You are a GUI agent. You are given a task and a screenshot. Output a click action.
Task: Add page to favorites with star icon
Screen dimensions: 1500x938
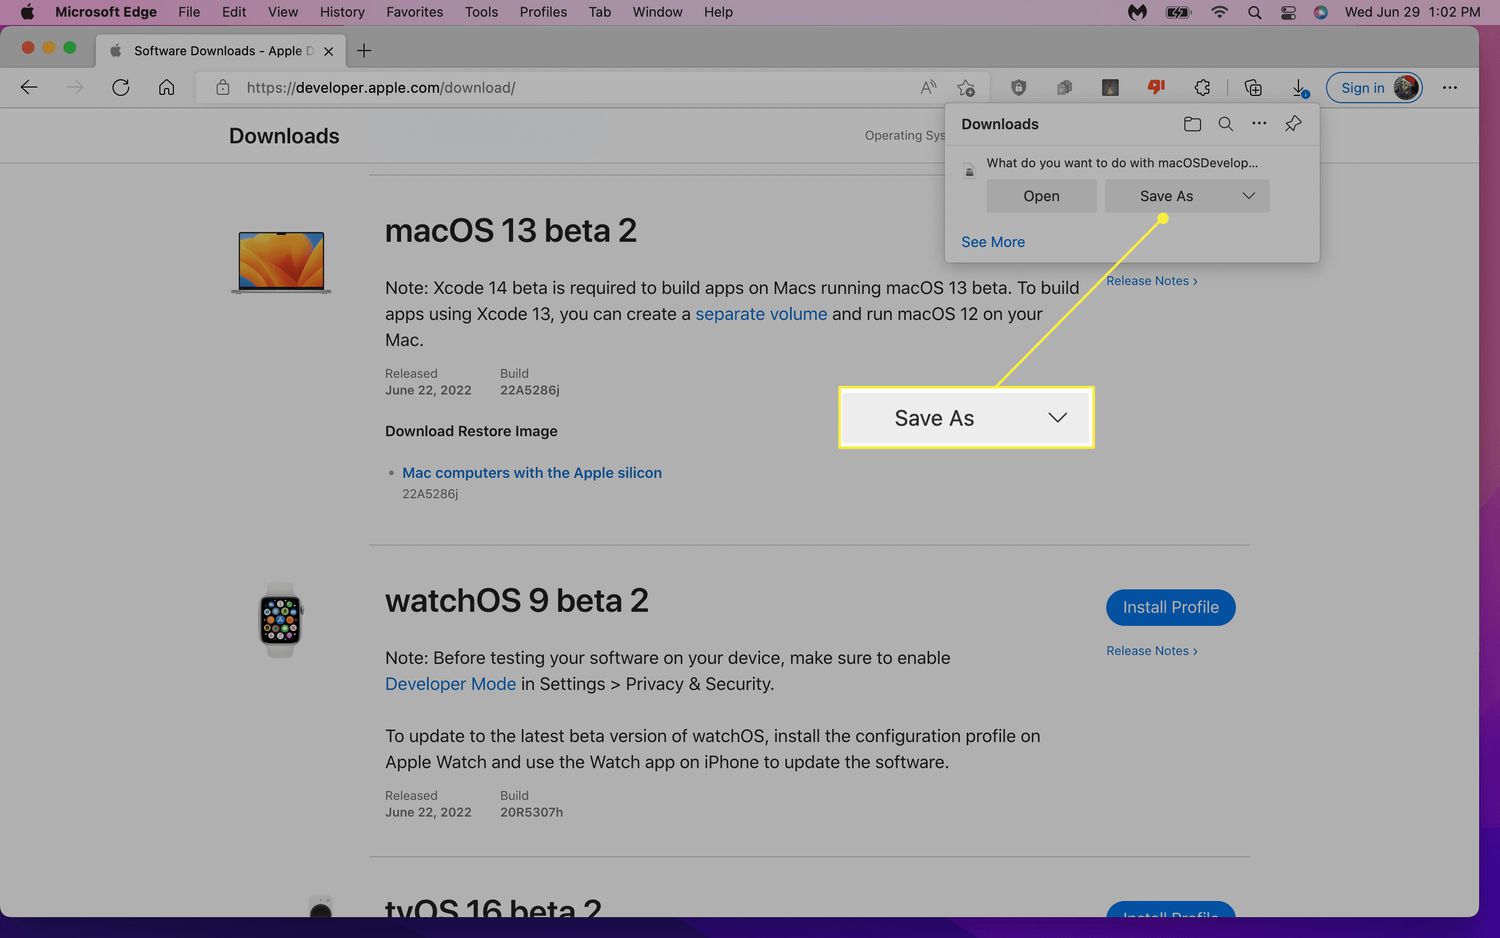pos(966,88)
